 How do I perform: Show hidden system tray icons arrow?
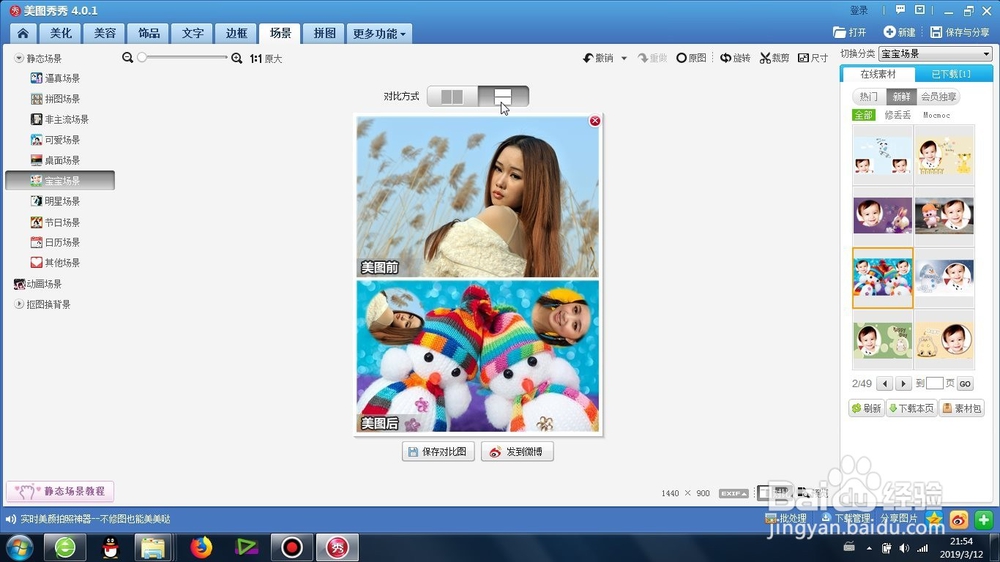(x=869, y=548)
